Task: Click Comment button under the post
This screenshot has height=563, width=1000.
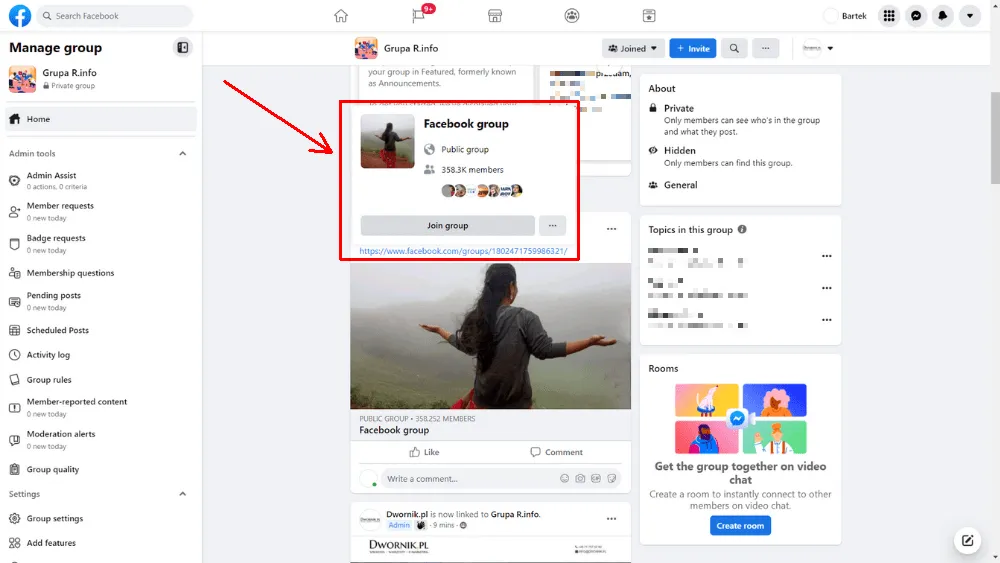Action: pos(556,452)
